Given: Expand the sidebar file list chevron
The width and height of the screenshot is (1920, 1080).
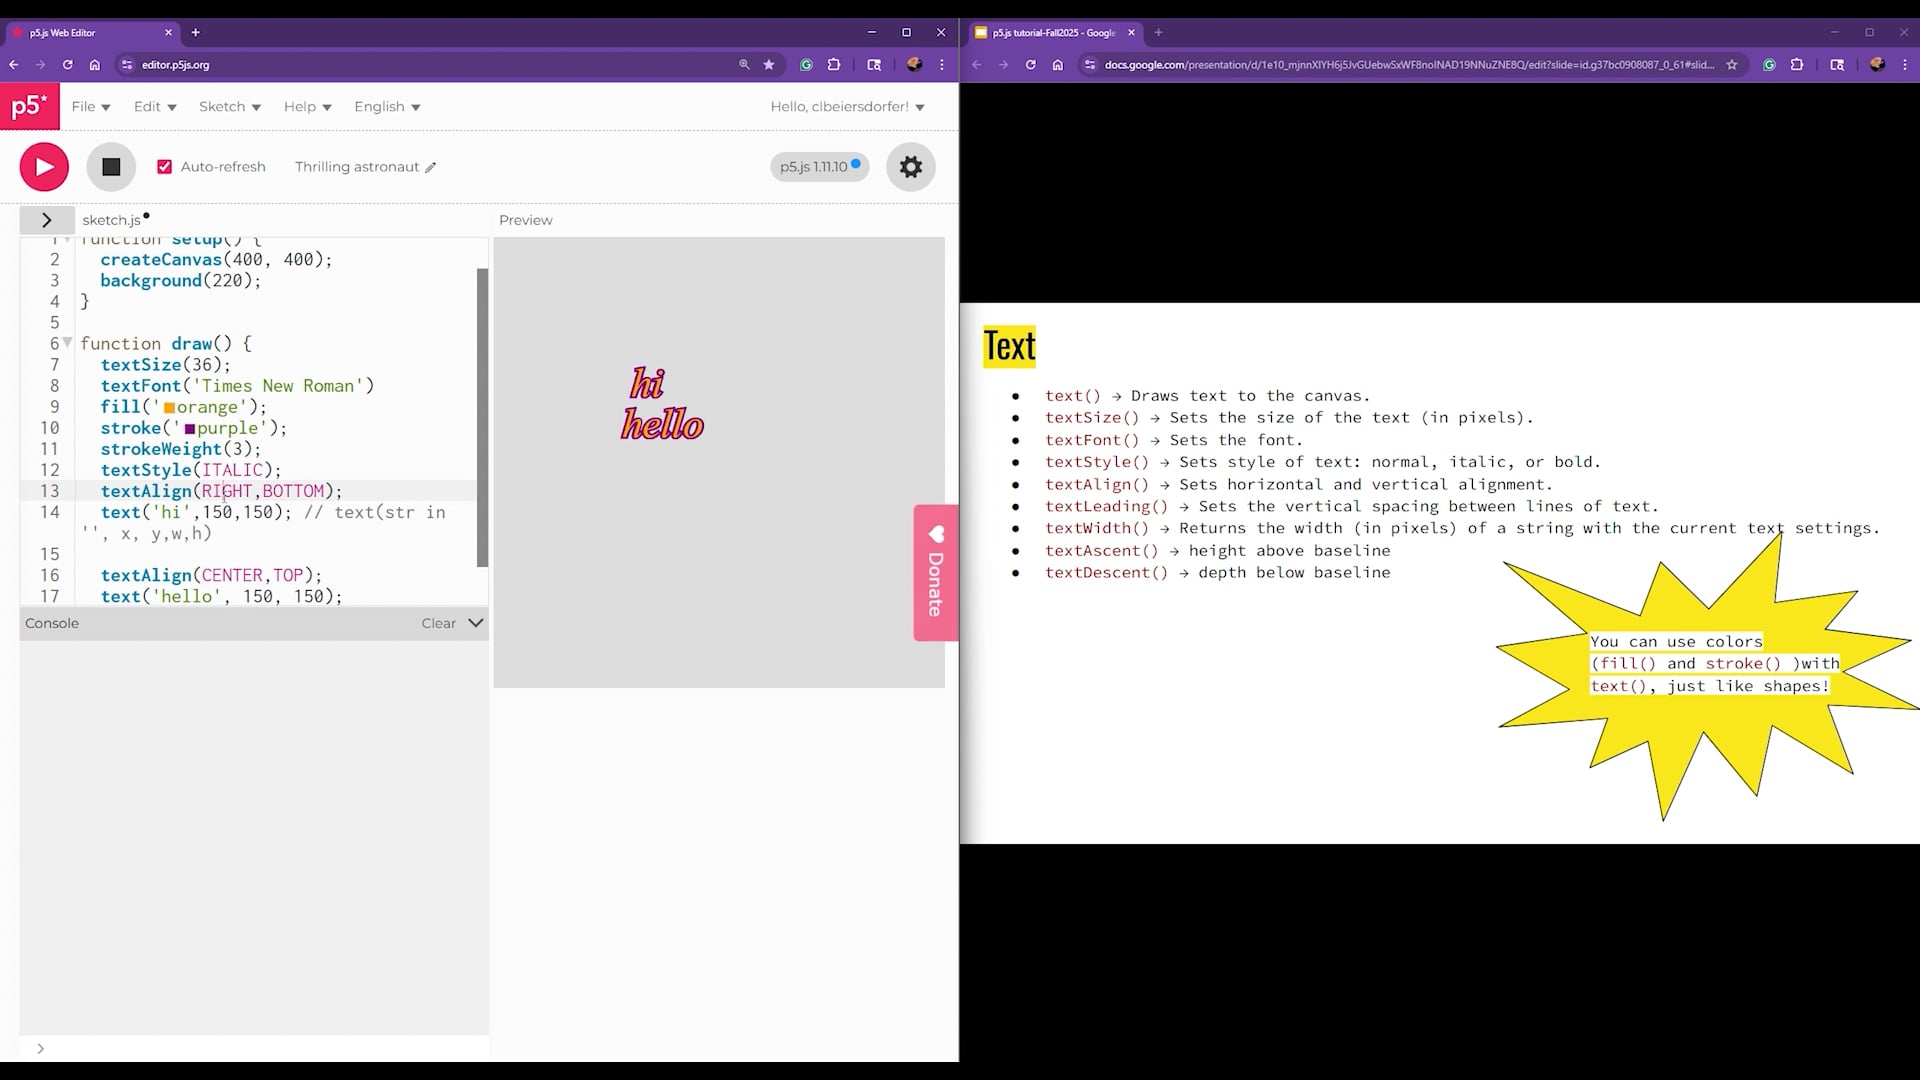Looking at the screenshot, I should tap(46, 220).
